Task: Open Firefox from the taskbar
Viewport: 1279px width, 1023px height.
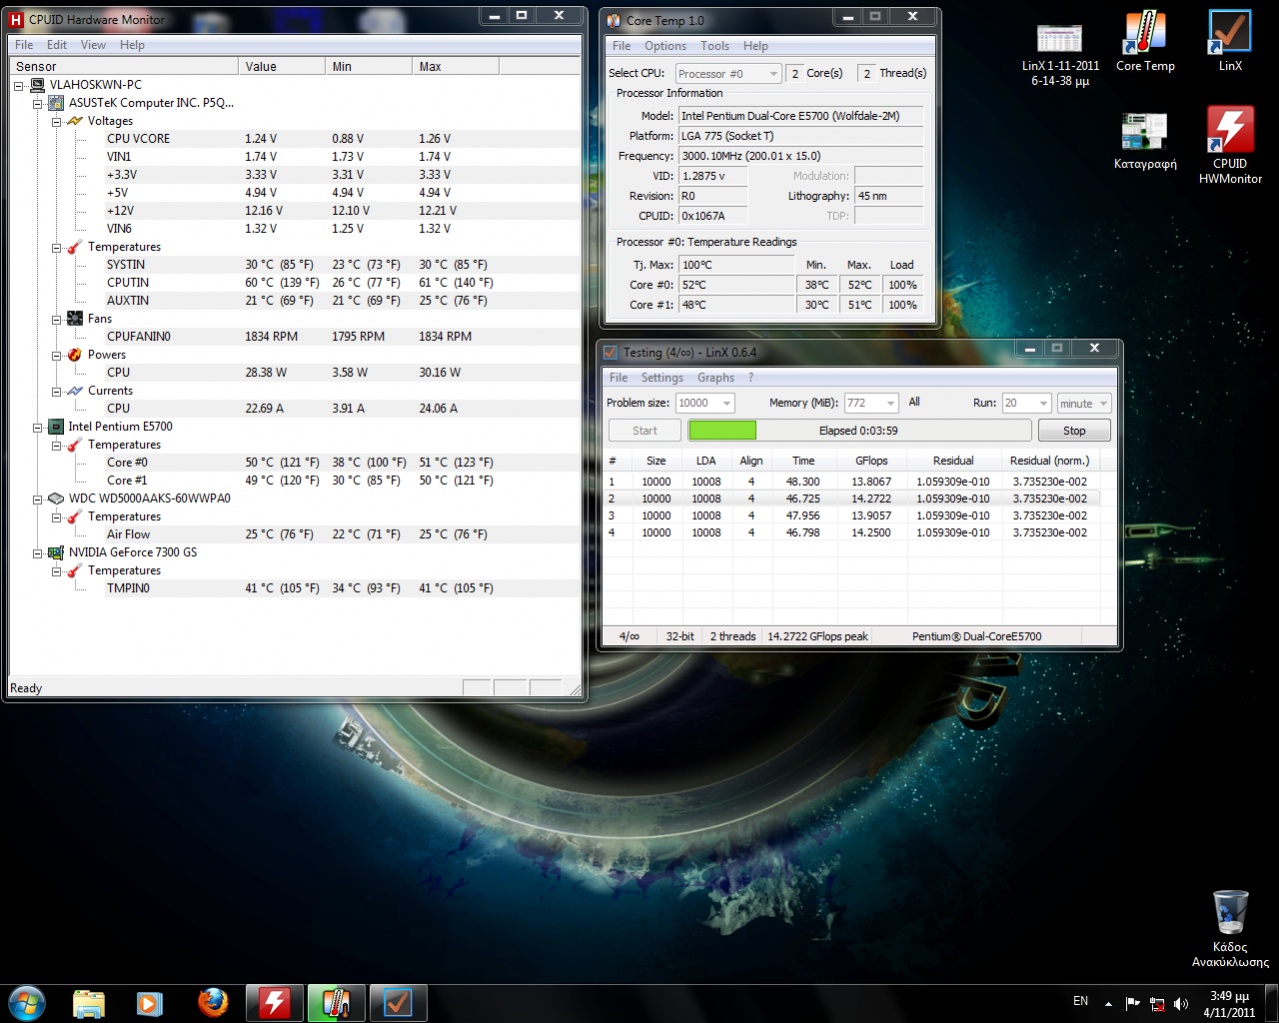Action: 212,1003
